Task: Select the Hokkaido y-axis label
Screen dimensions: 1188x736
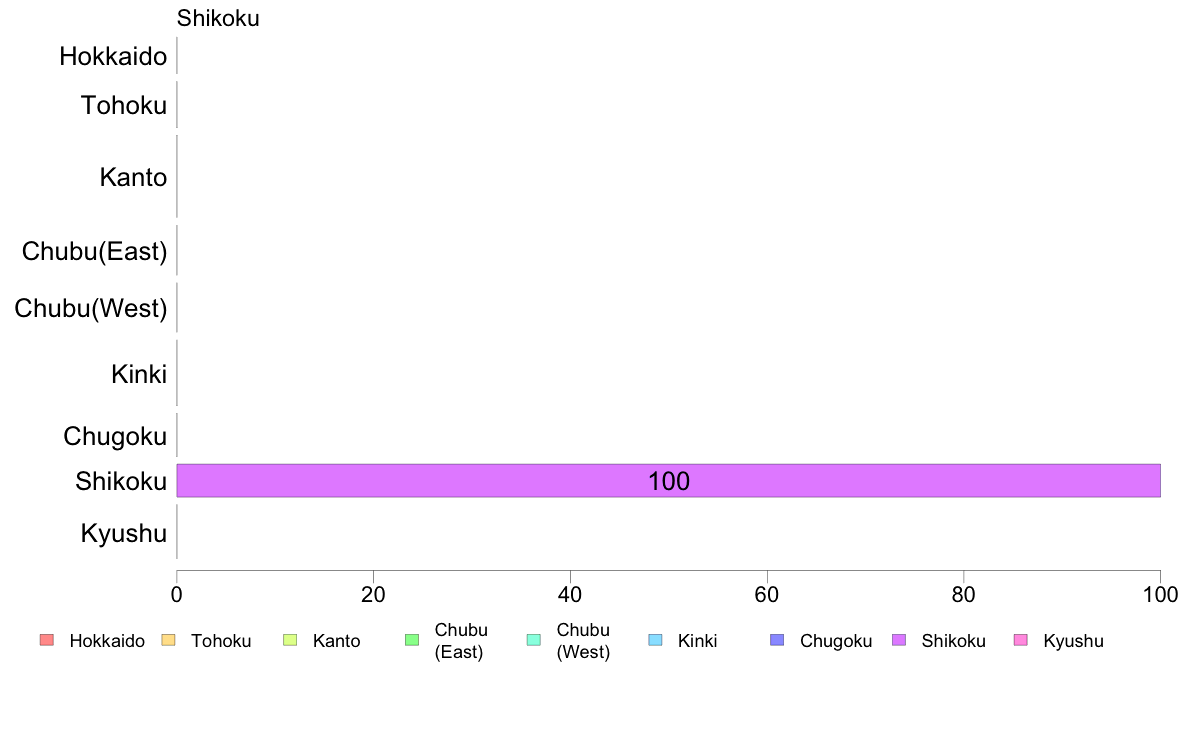Action: pyautogui.click(x=113, y=56)
